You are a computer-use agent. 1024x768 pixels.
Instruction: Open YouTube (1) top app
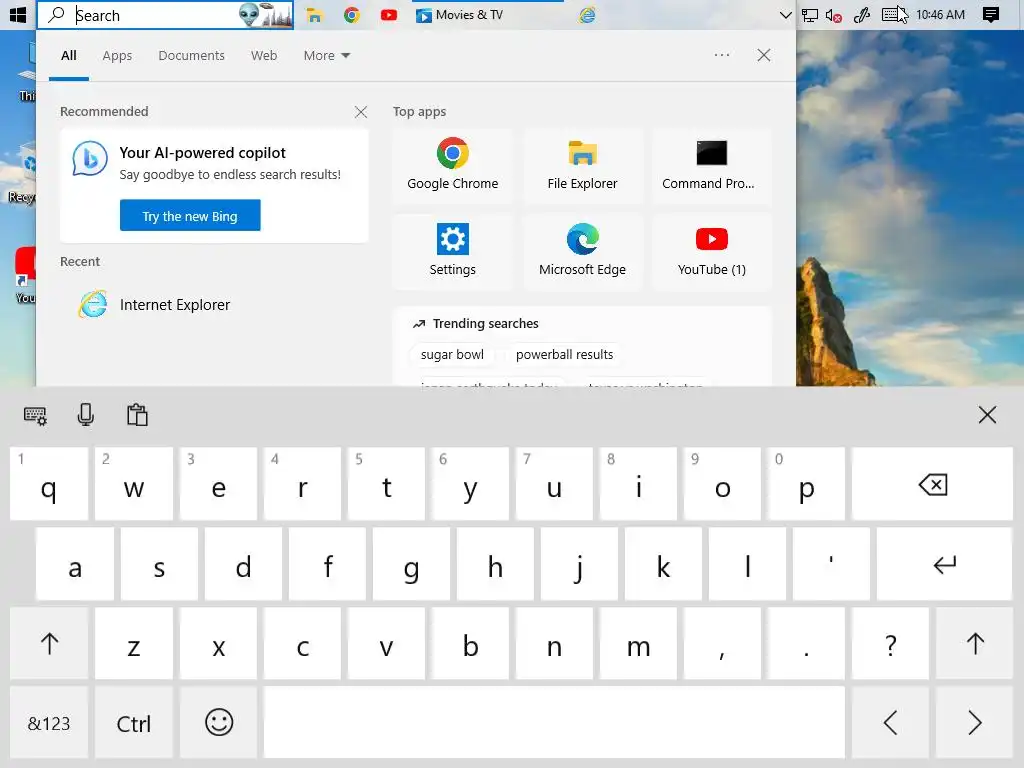(711, 251)
